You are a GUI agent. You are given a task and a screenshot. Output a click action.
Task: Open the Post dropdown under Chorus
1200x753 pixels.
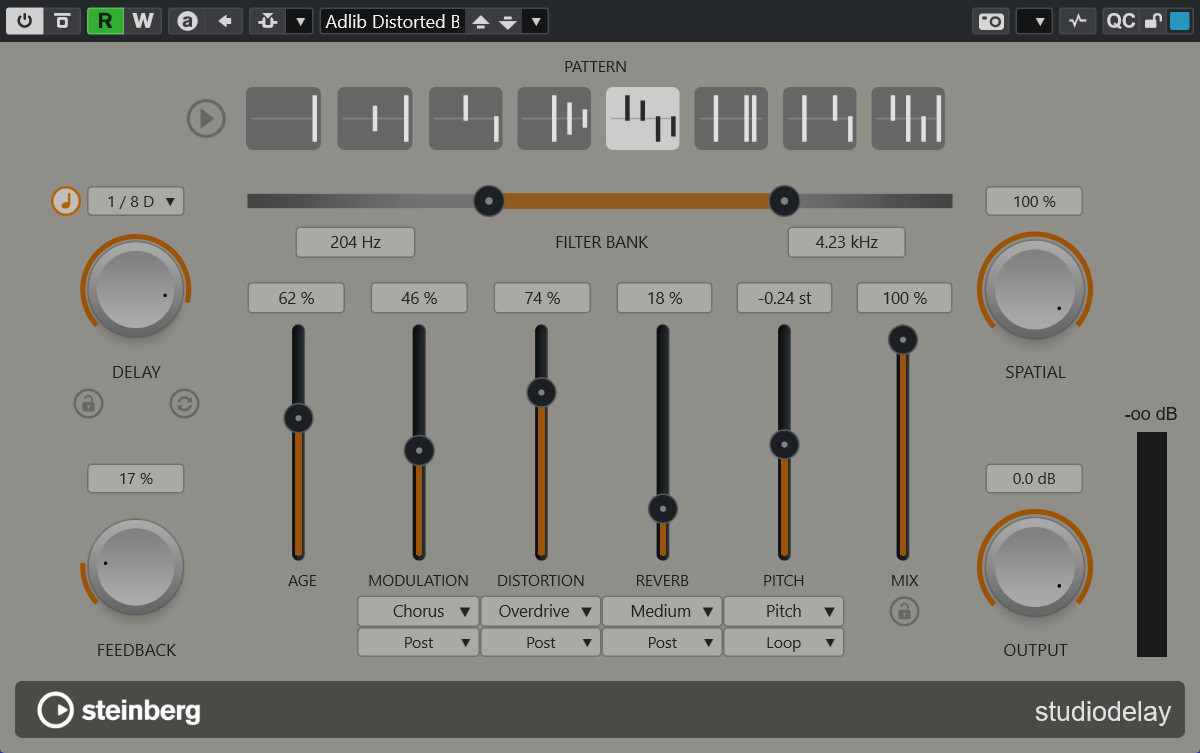pyautogui.click(x=418, y=642)
